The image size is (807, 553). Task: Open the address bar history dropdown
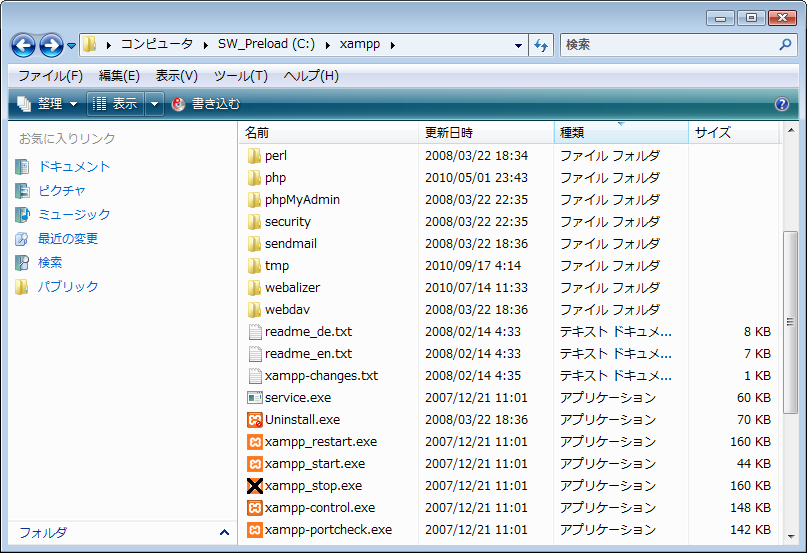[x=518, y=45]
